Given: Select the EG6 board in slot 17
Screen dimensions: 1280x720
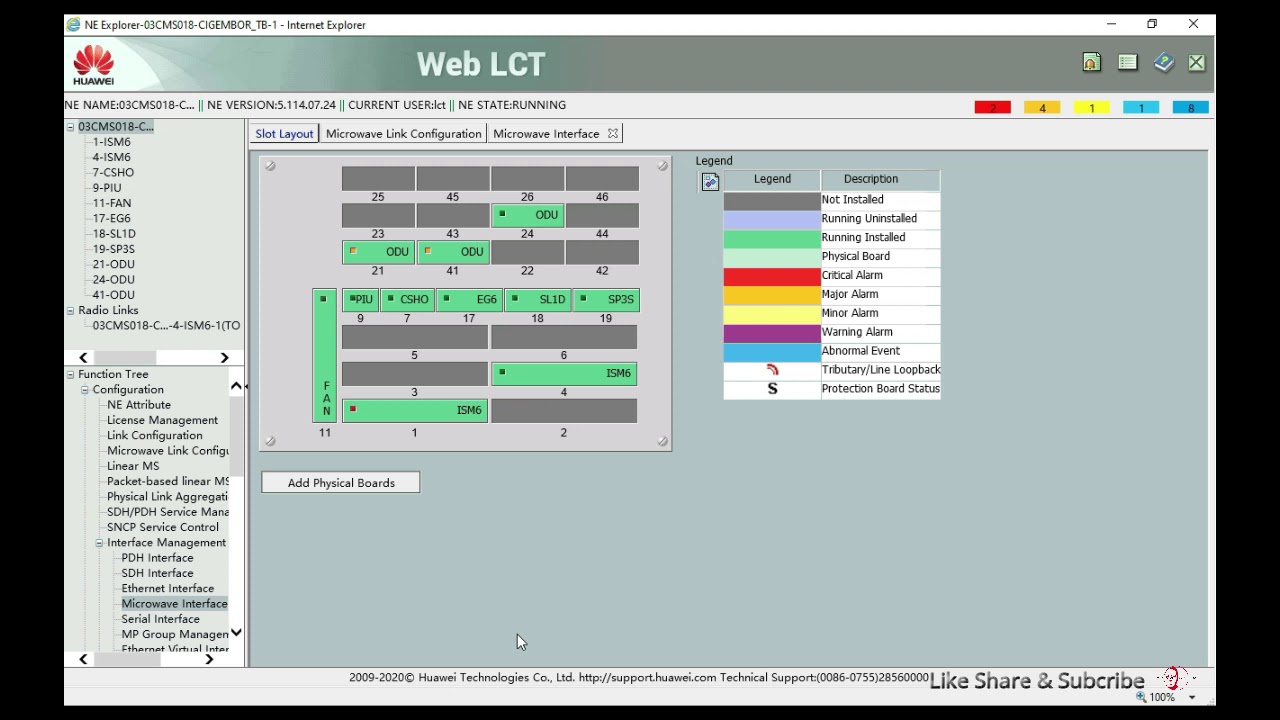Looking at the screenshot, I should tap(470, 299).
